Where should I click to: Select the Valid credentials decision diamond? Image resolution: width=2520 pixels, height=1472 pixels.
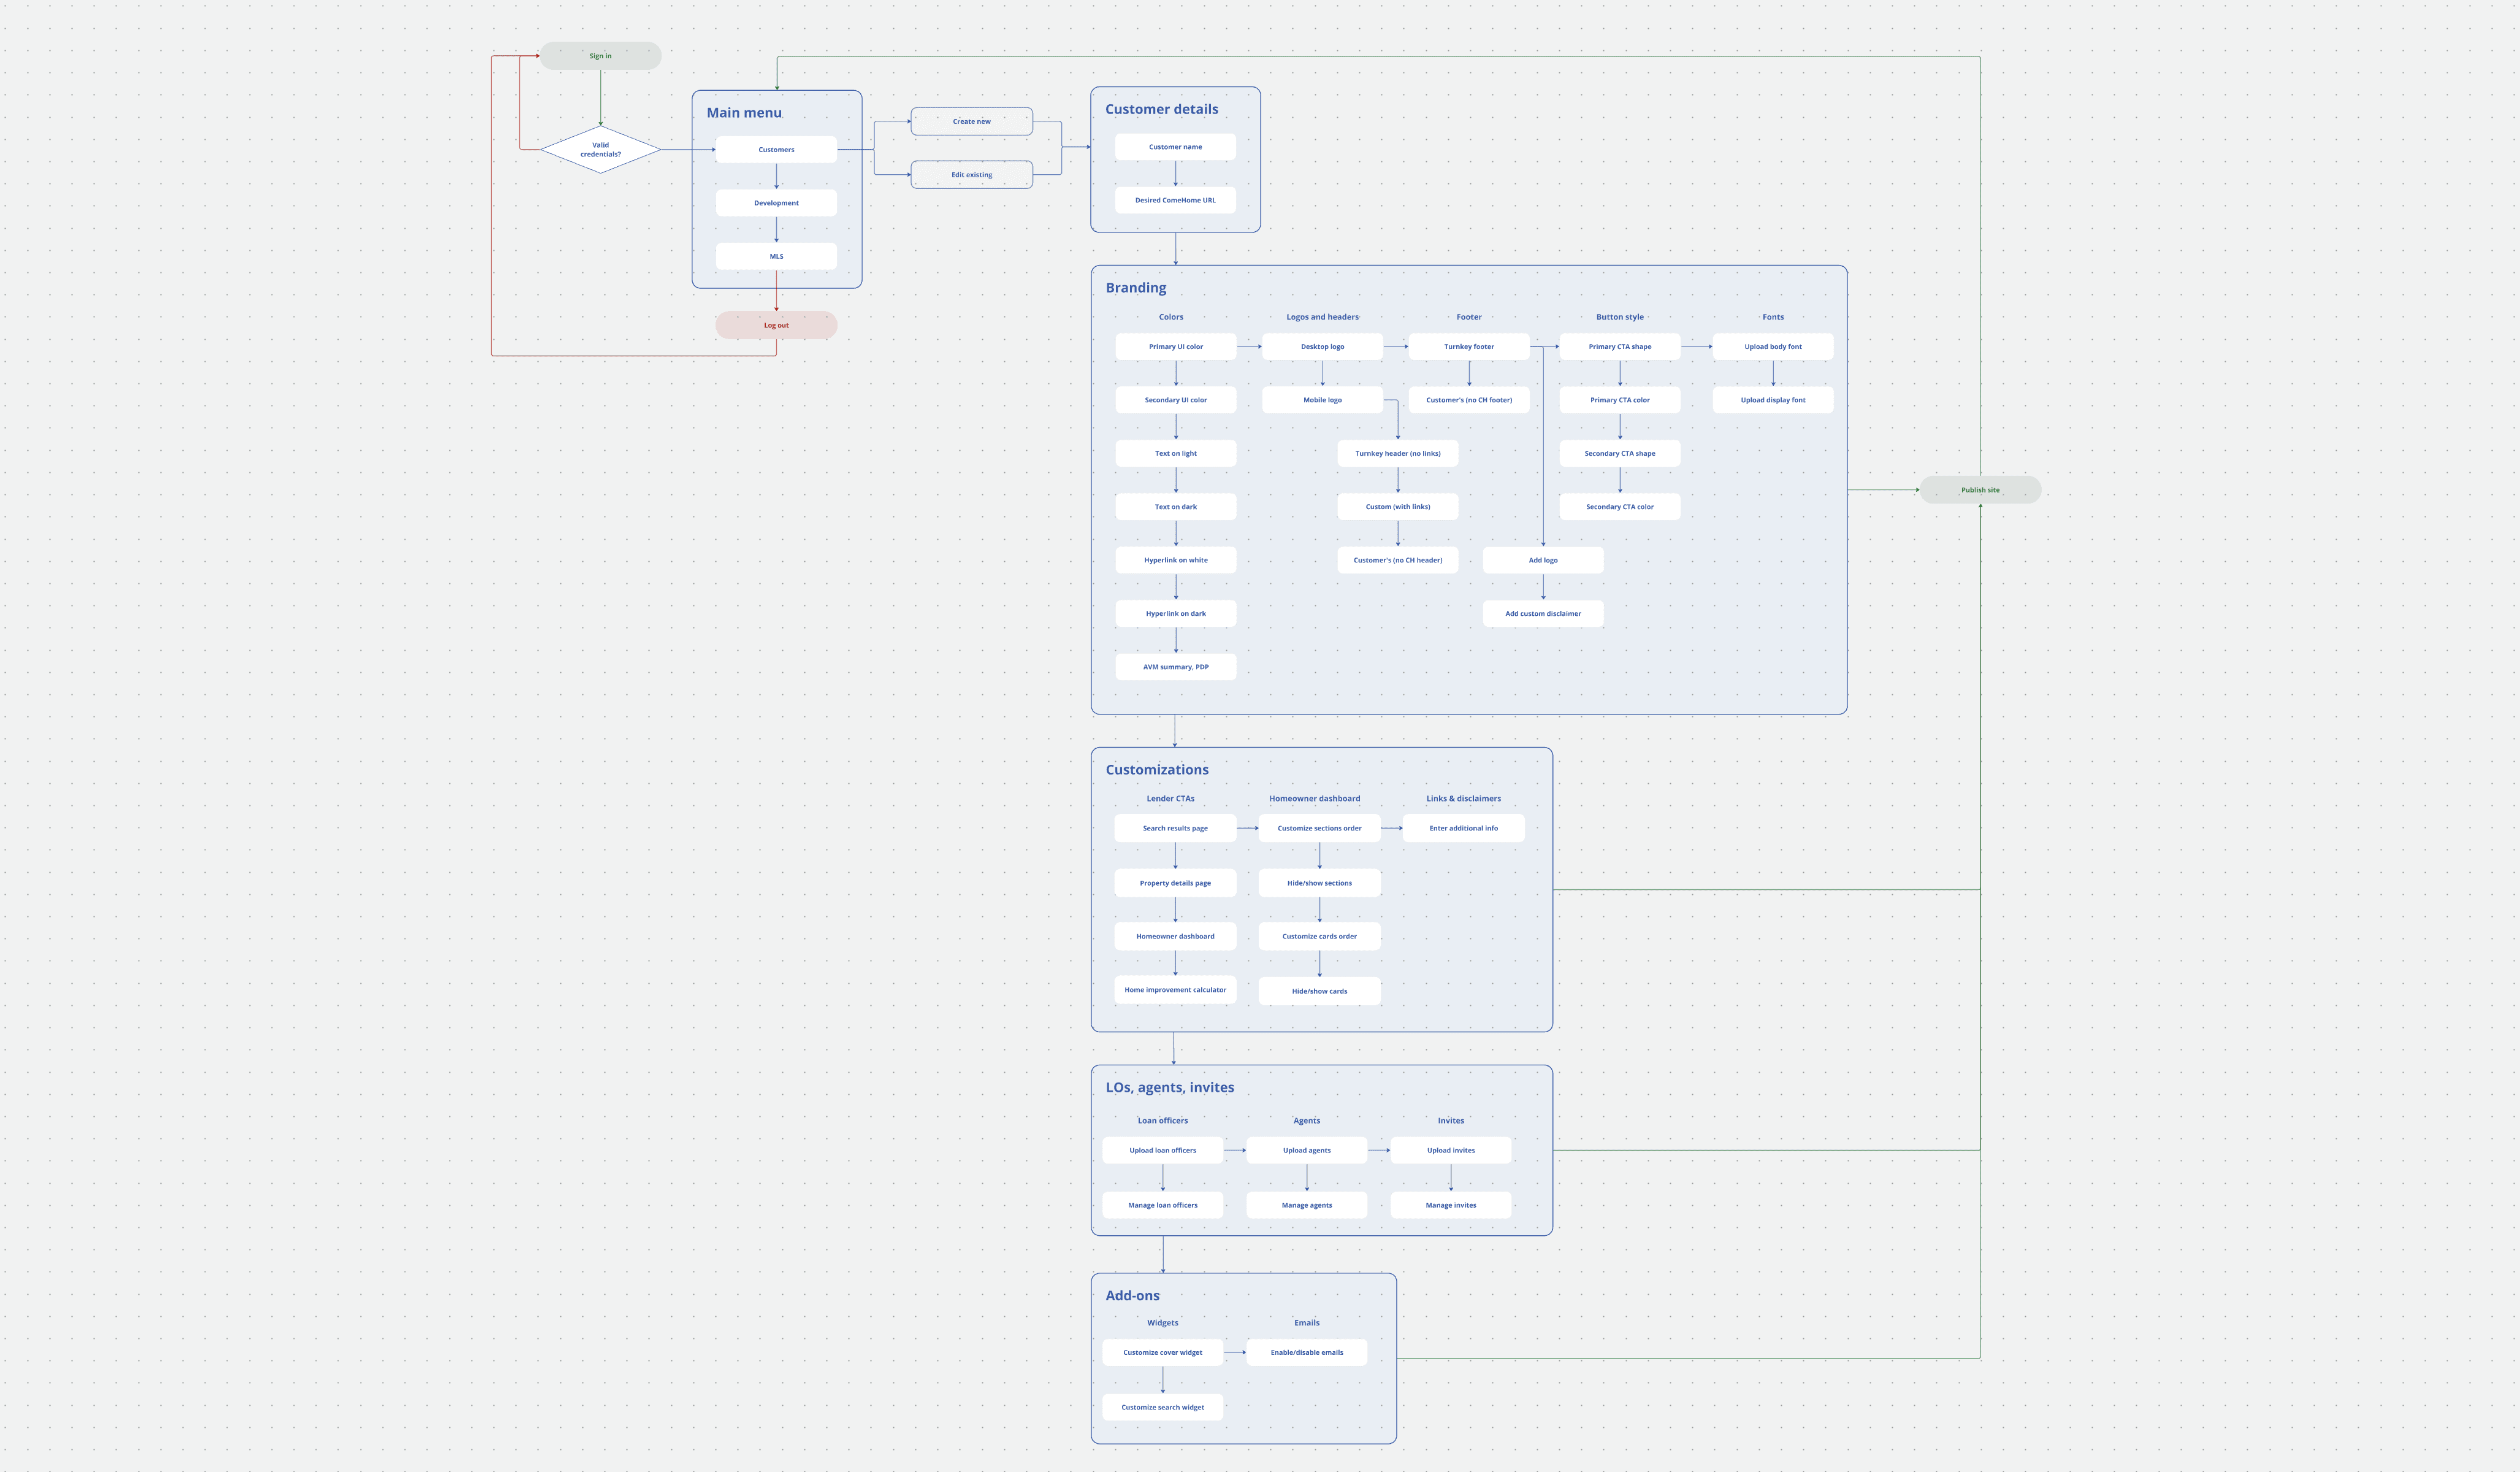(x=600, y=150)
